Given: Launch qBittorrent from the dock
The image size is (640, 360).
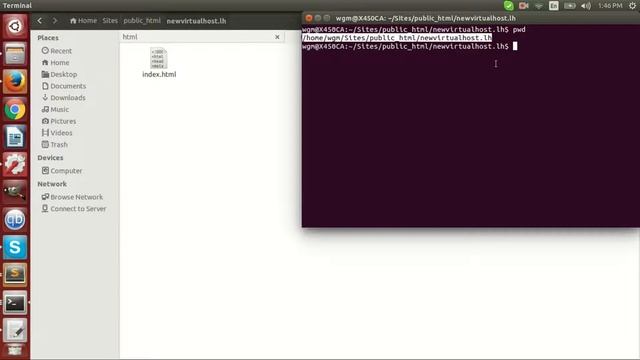Looking at the screenshot, I should (x=15, y=220).
